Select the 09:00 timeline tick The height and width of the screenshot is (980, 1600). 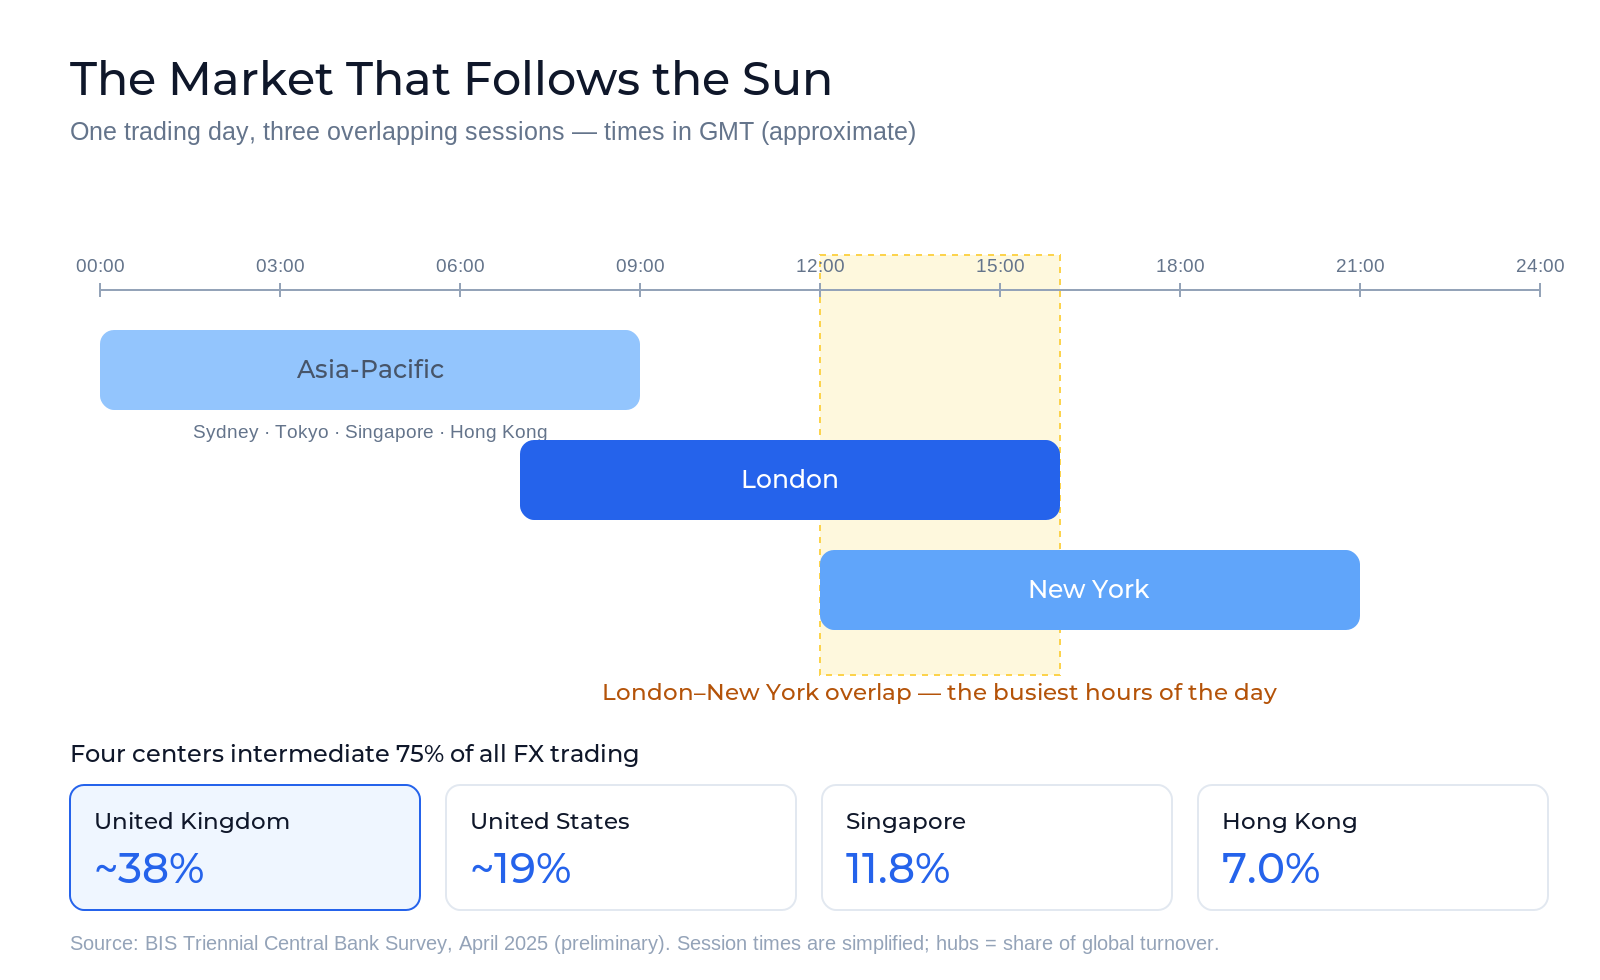[640, 266]
